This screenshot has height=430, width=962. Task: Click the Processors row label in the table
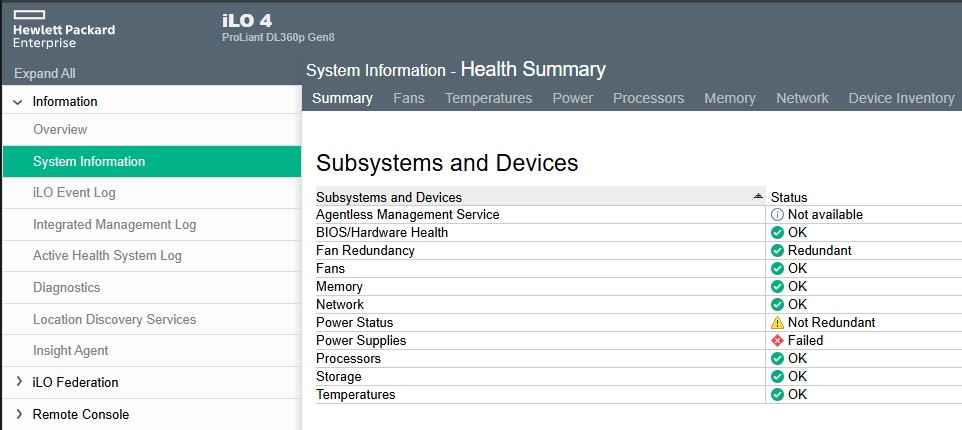click(348, 358)
